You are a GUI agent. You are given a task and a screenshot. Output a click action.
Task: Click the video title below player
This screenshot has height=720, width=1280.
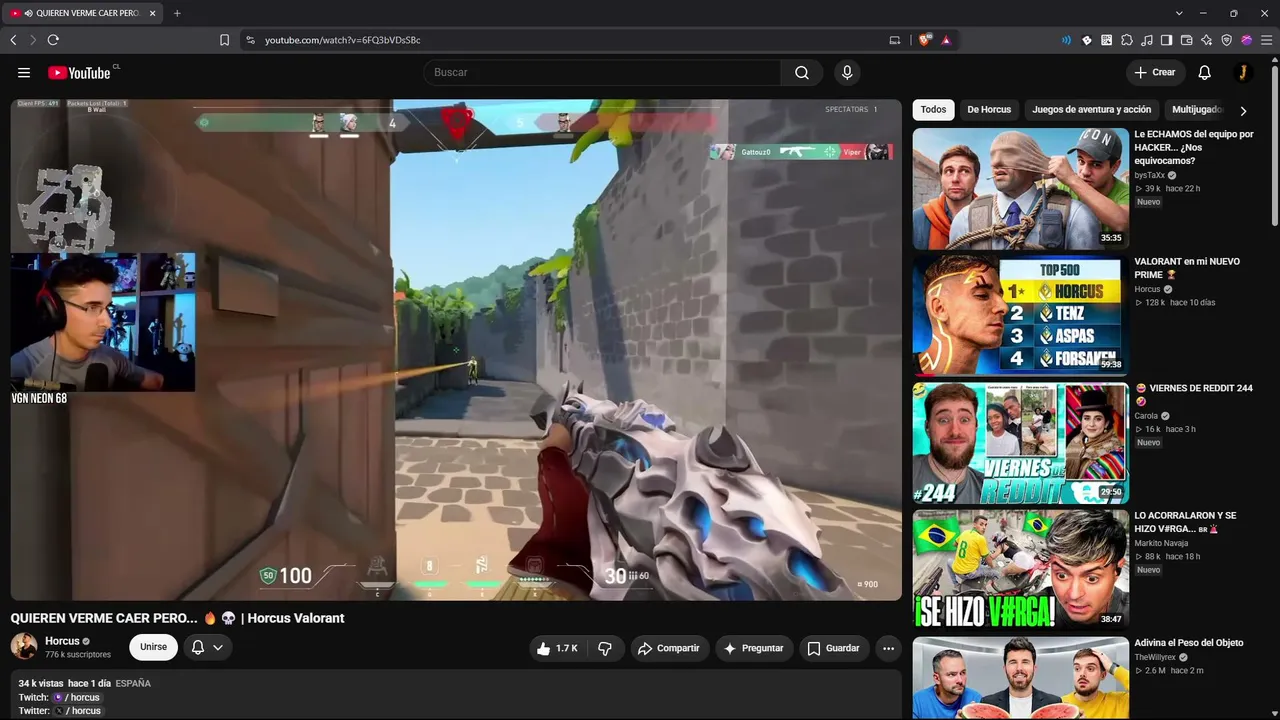pos(177,618)
